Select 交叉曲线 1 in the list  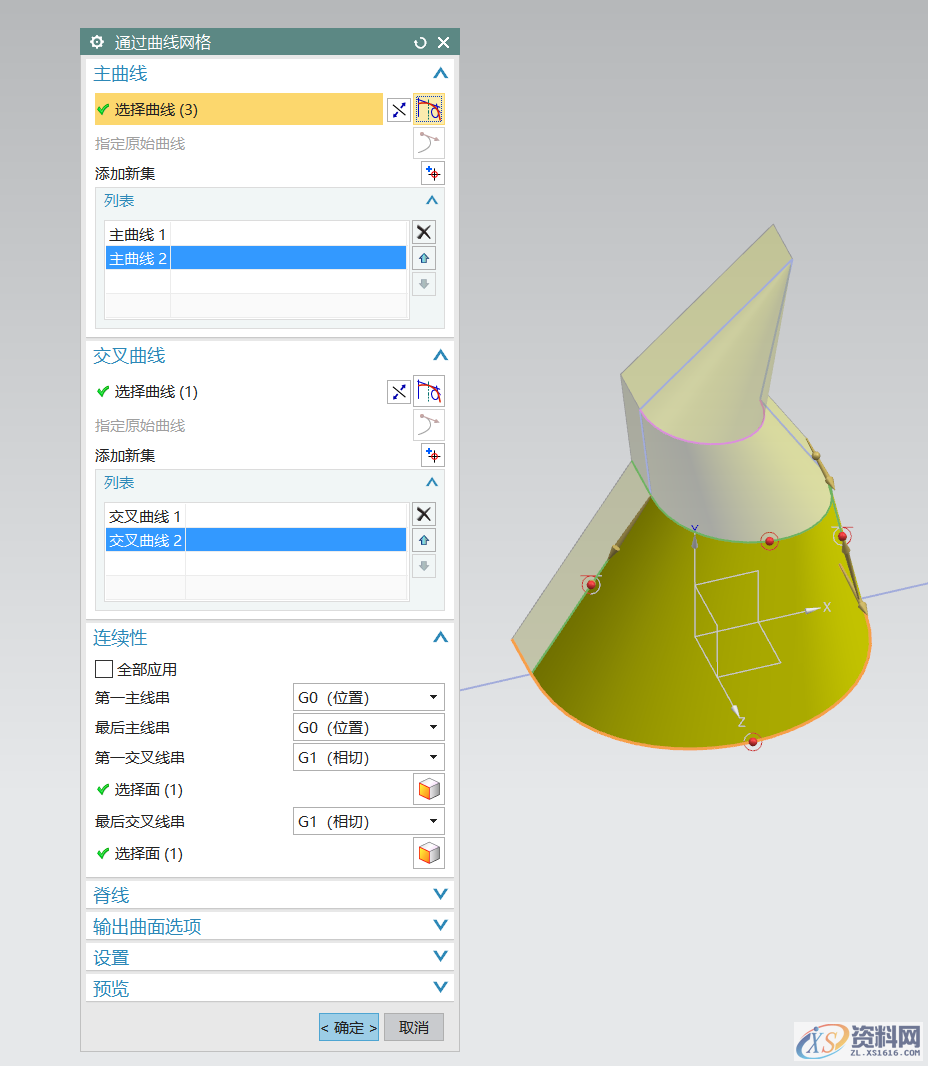click(145, 516)
